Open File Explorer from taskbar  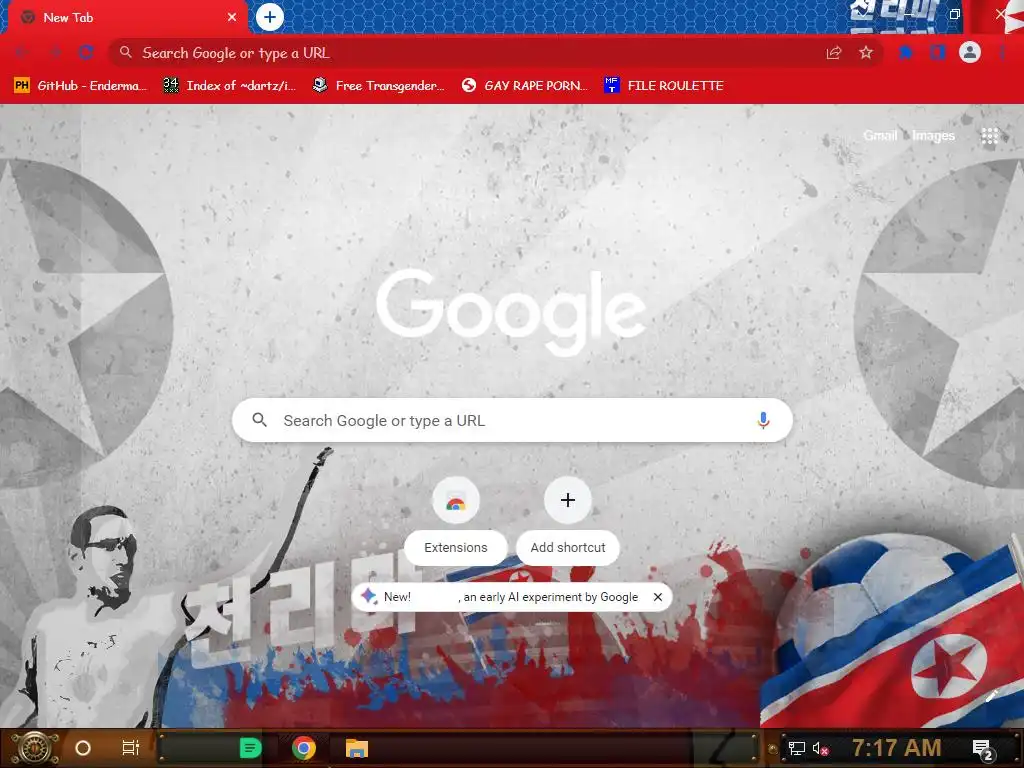(x=357, y=748)
